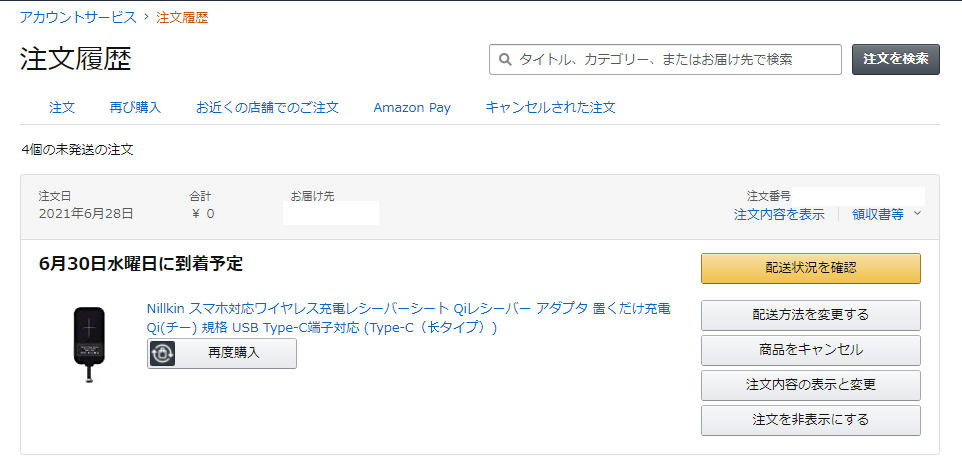The height and width of the screenshot is (466, 962).
Task: Open the 領収書等 receipt link
Action: (877, 214)
